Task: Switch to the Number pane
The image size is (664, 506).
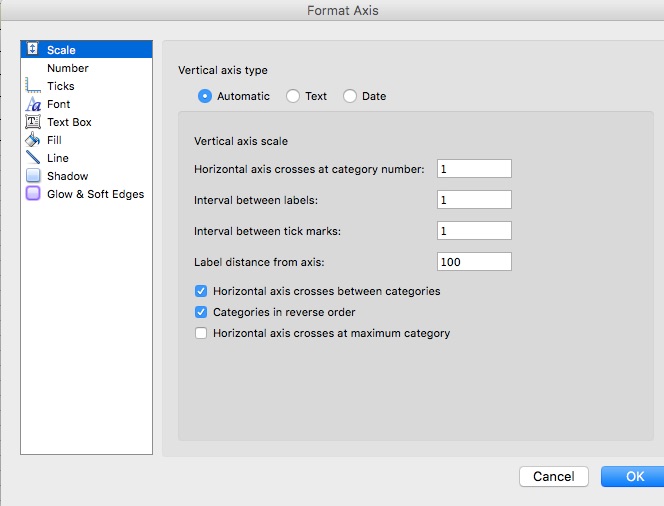Action: tap(68, 68)
